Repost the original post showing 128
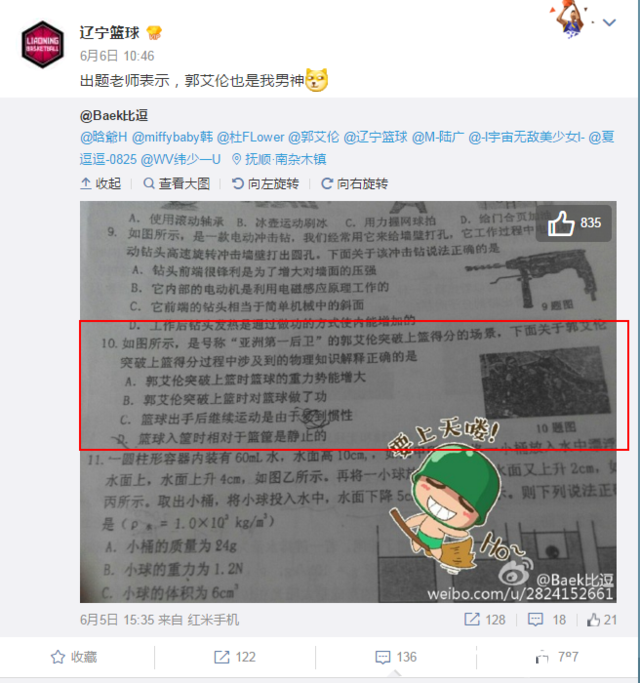The width and height of the screenshot is (640, 683). (485, 619)
